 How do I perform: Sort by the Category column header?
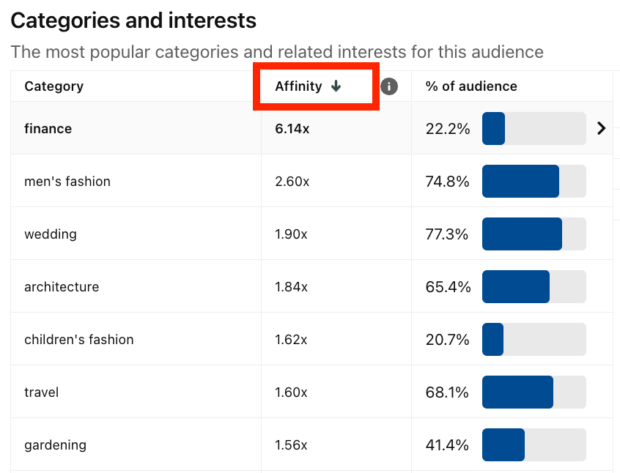point(54,86)
